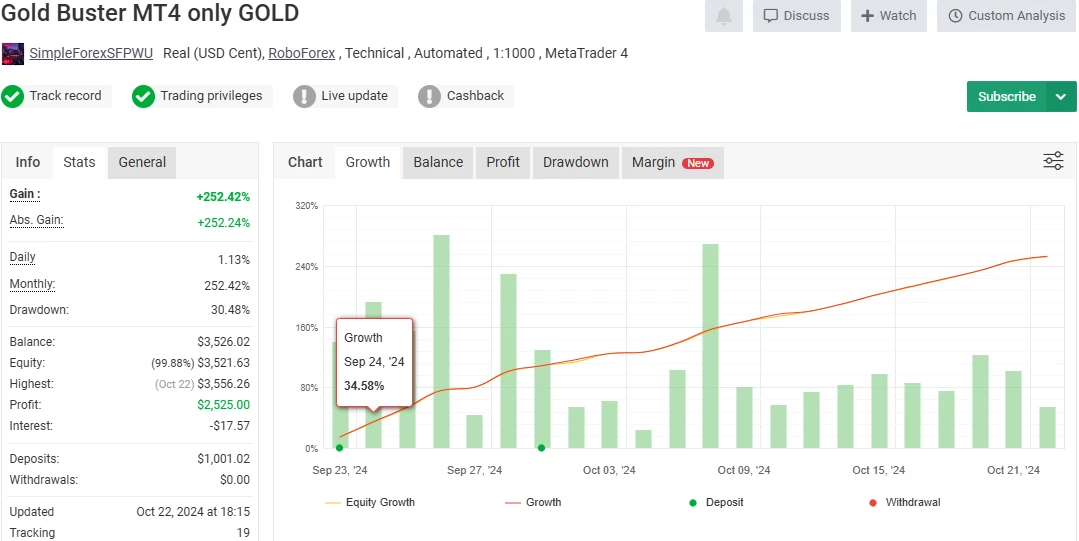The height and width of the screenshot is (541, 1079).
Task: Open the chart settings sliders icon
Action: point(1053,161)
